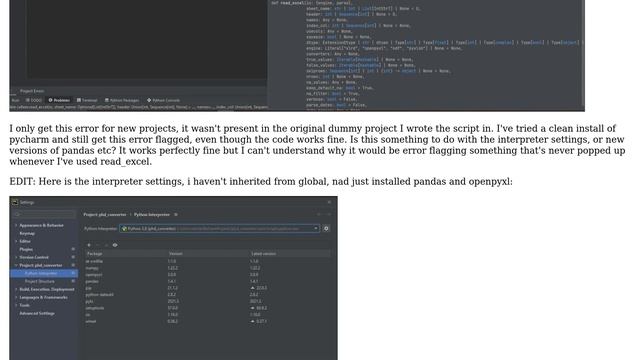Viewport: 640px width, 360px height.
Task: Select the setuptools package row
Action: click(208, 308)
